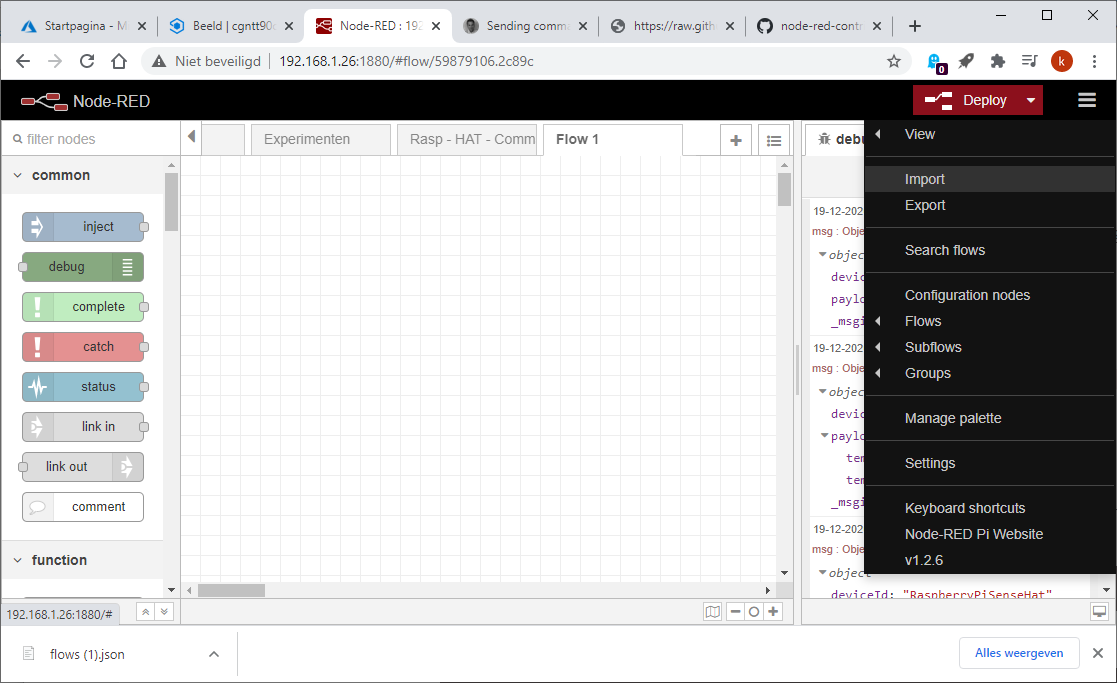Reload the browser page
Viewport: 1117px width, 683px height.
point(87,61)
